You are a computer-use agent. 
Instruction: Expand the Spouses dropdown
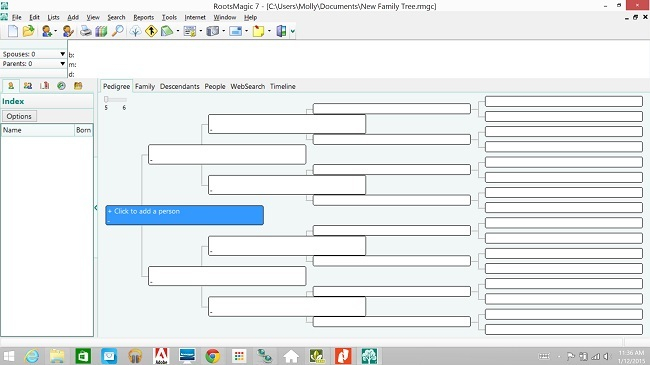click(x=63, y=54)
